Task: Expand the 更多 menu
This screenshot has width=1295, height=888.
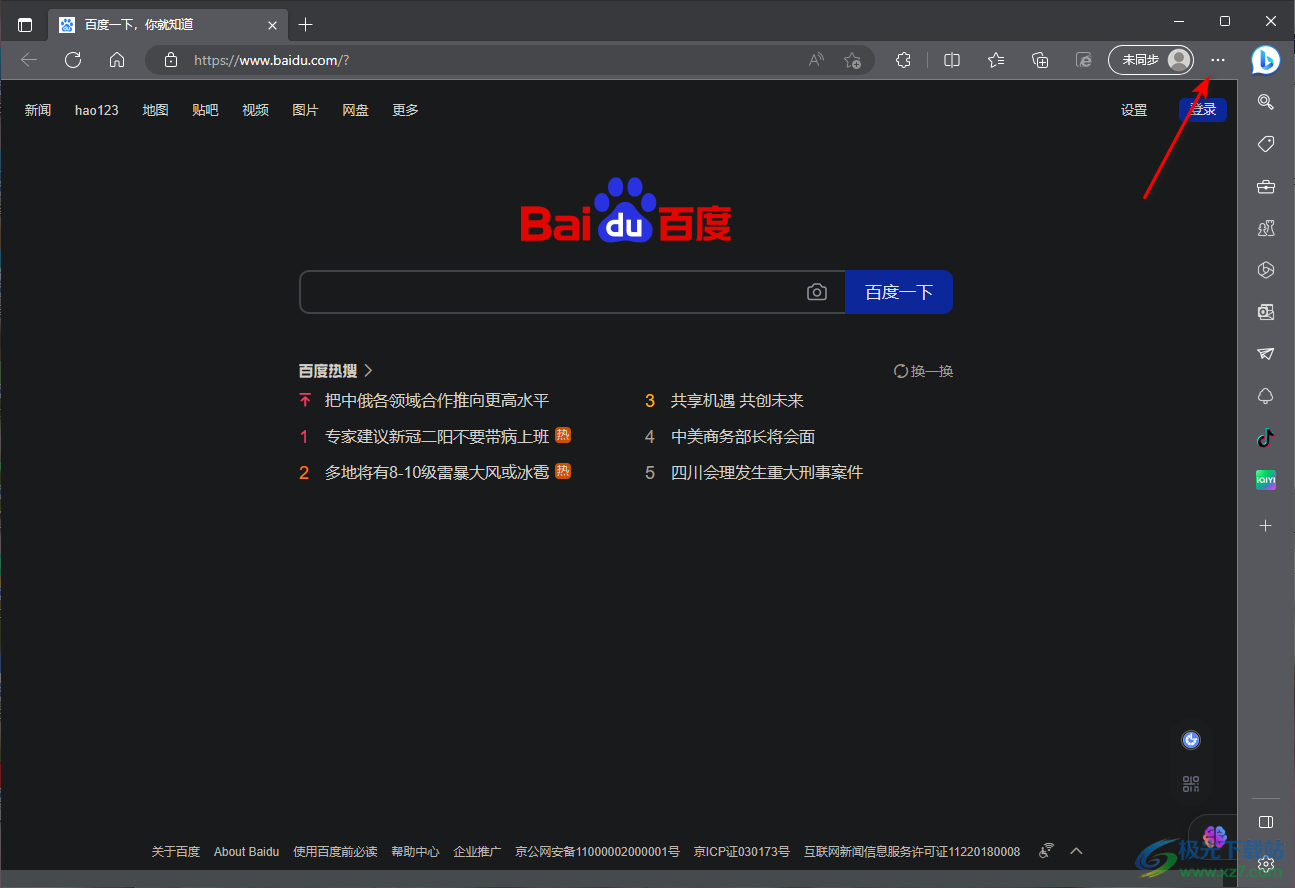Action: 405,110
